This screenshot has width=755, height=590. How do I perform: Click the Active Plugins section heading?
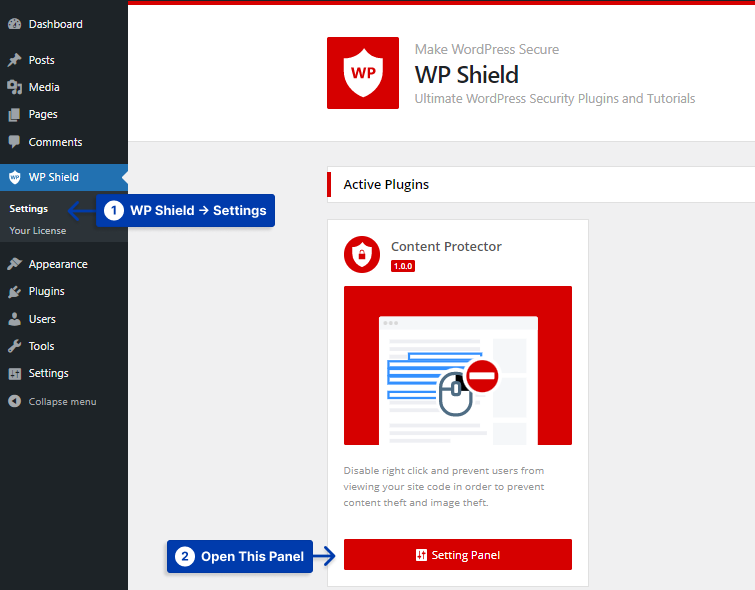[386, 184]
